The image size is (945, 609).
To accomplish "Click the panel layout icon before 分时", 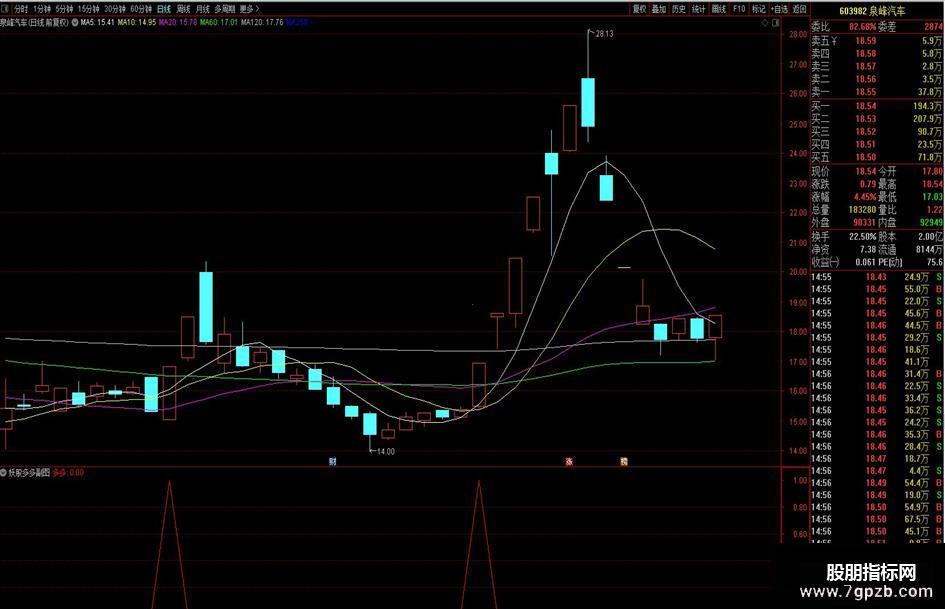I will click(5, 9).
